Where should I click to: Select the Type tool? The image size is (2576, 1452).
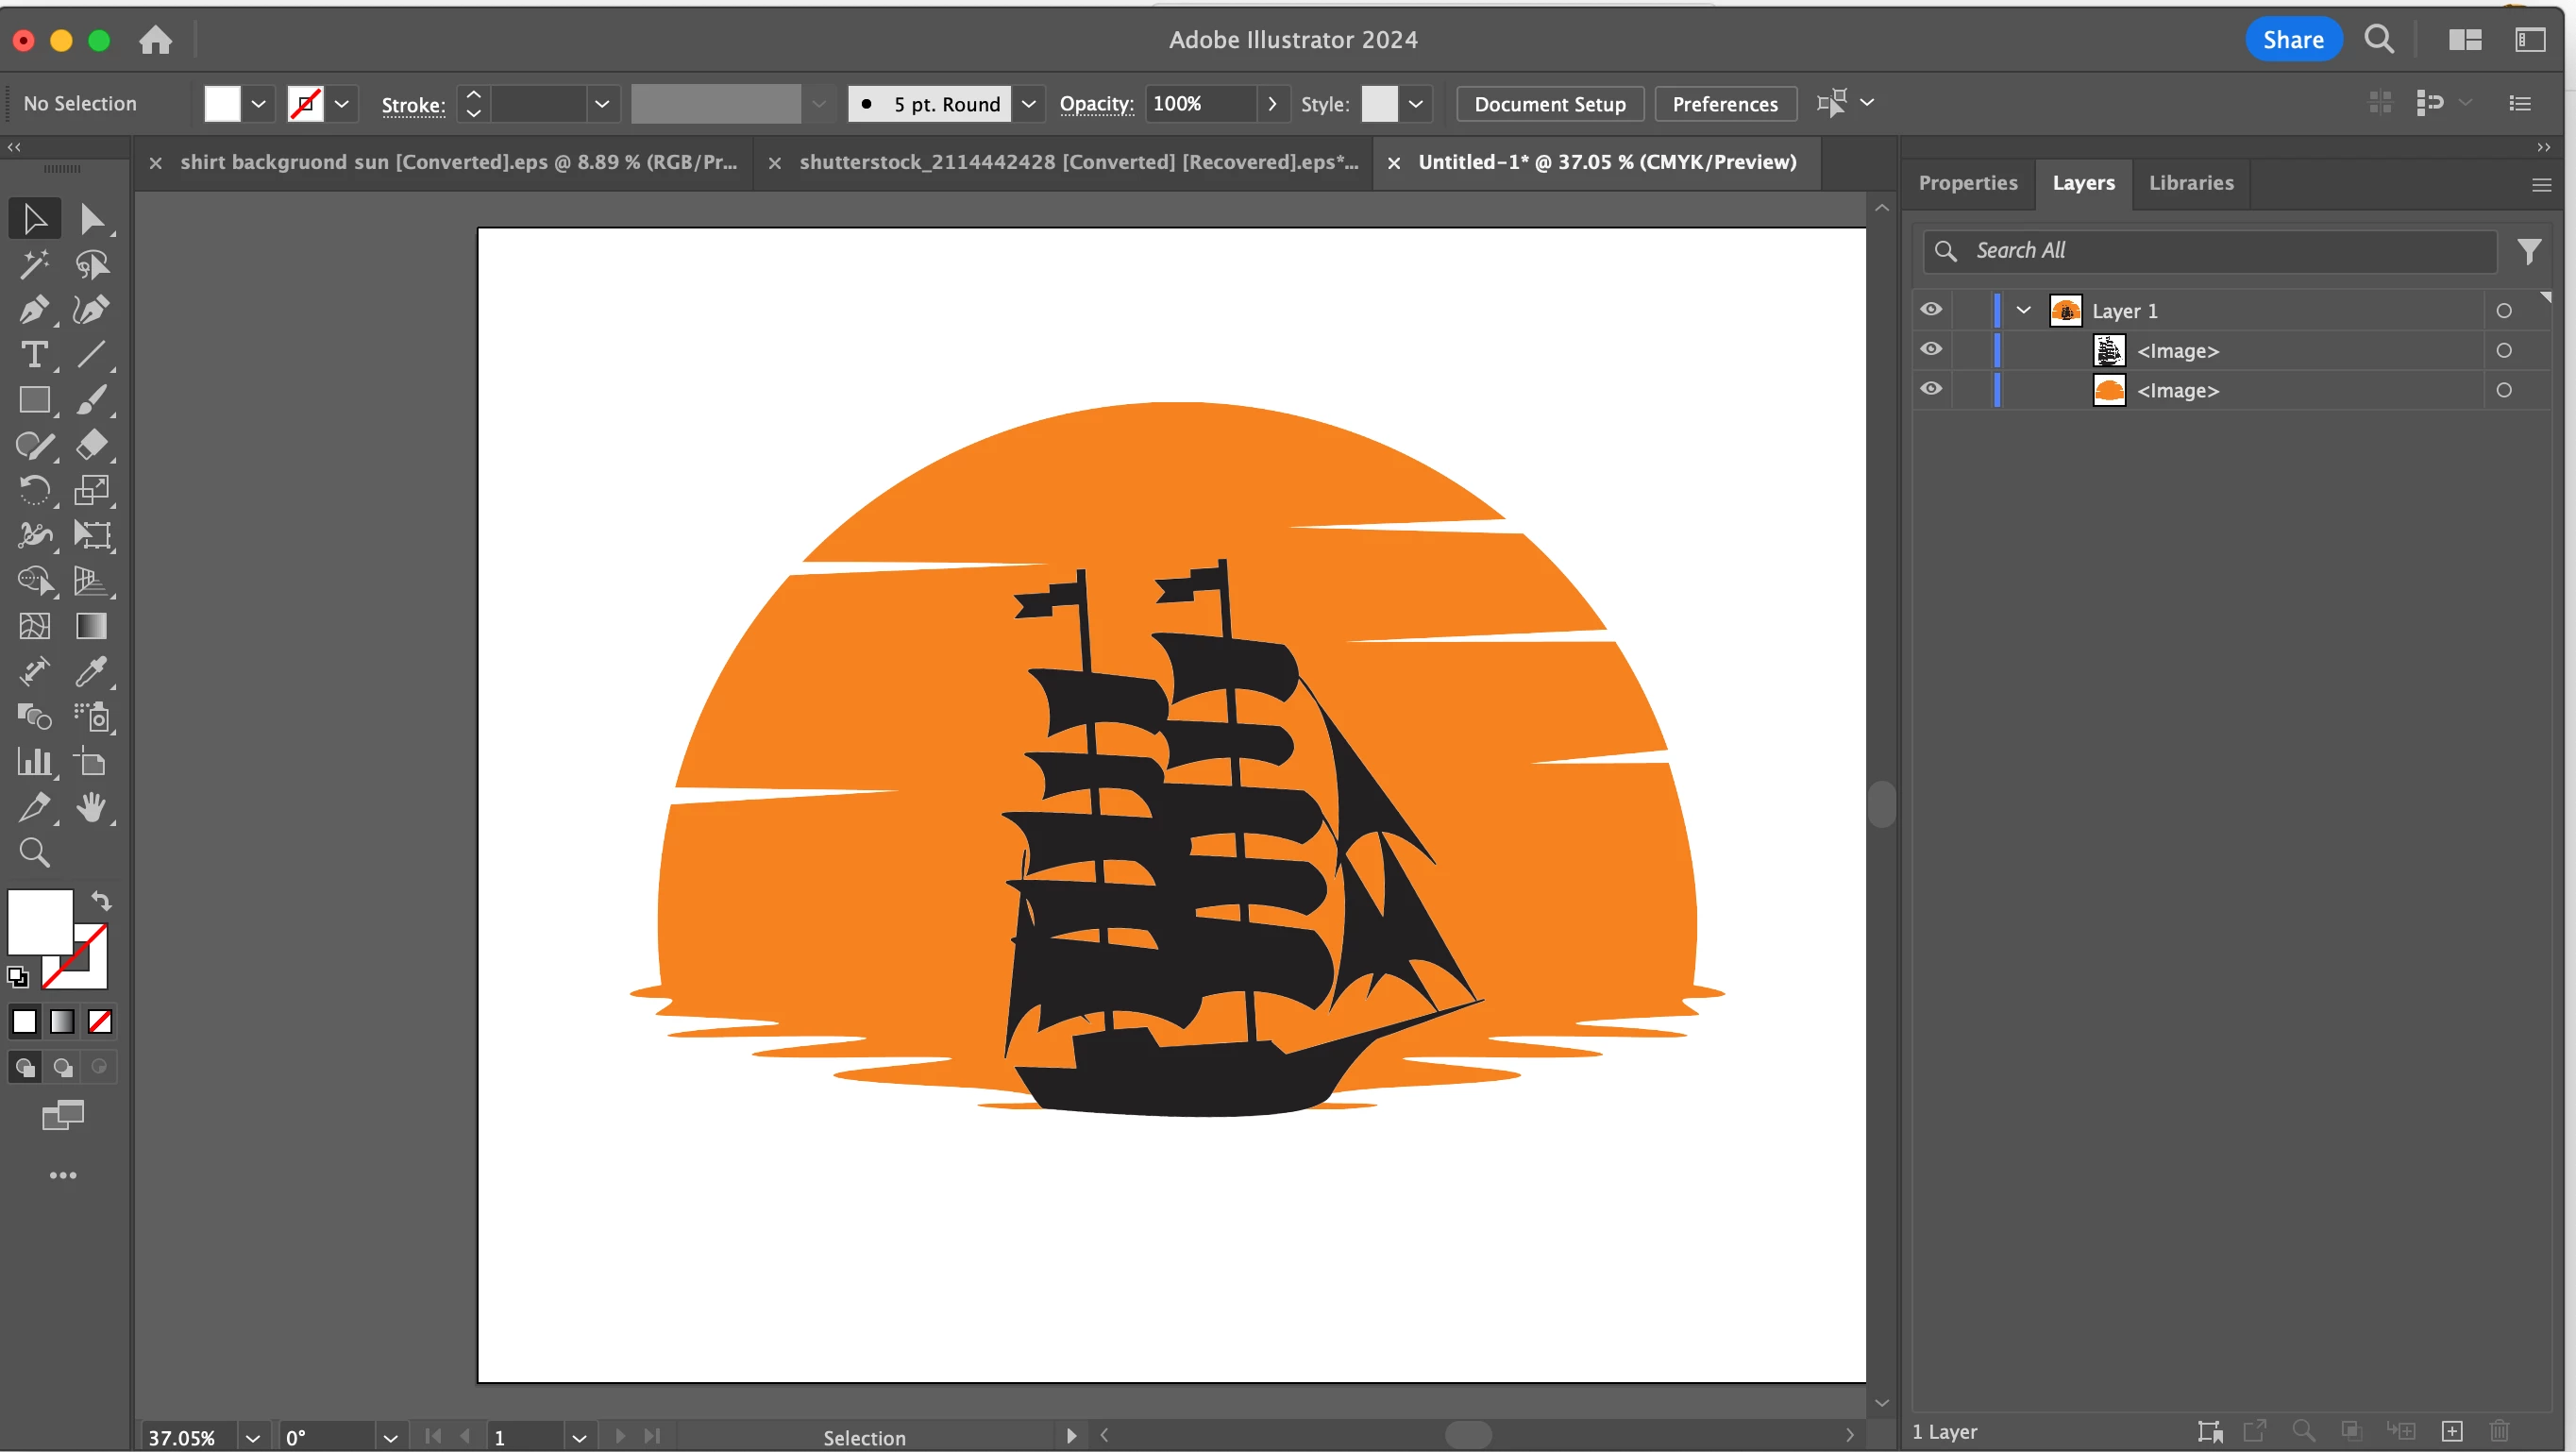click(x=34, y=355)
